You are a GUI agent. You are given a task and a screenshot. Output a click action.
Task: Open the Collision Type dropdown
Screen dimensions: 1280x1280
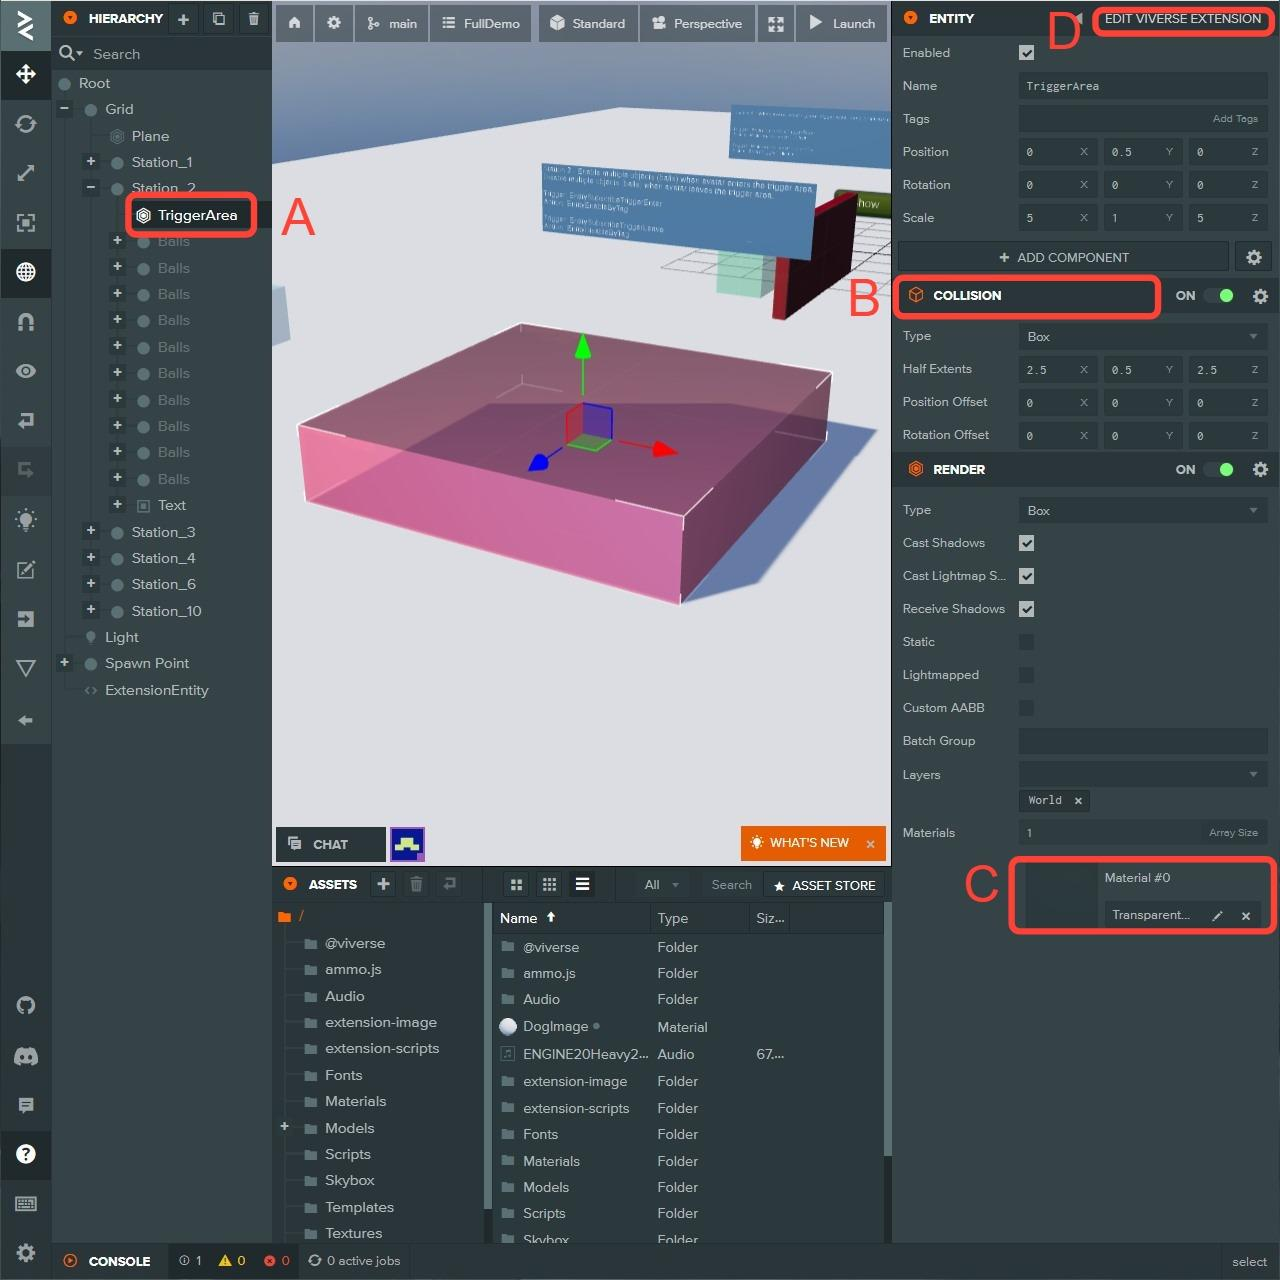[x=1142, y=337]
